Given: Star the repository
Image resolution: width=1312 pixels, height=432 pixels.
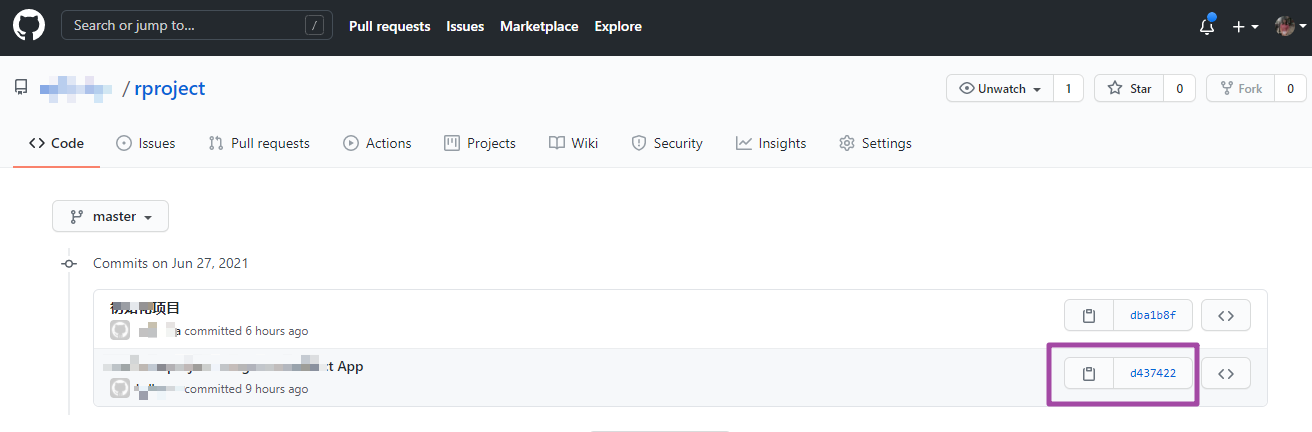Looking at the screenshot, I should [1130, 88].
